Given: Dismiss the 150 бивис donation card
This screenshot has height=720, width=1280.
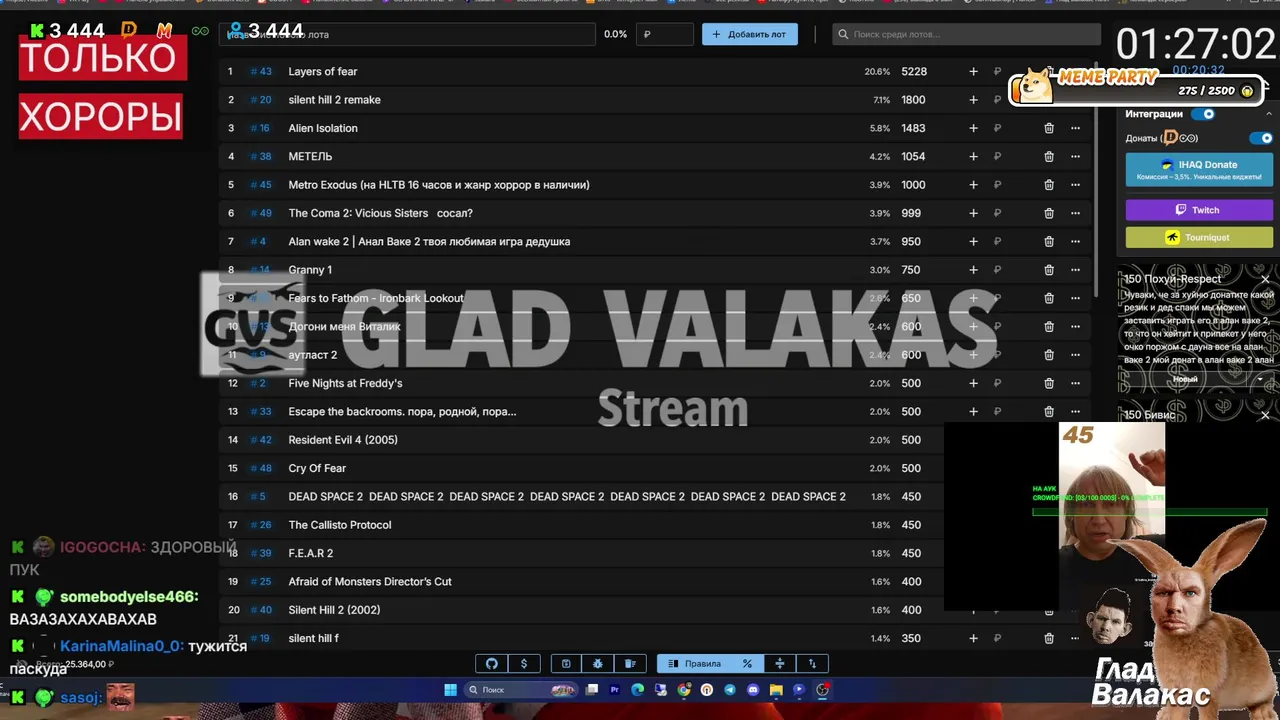Looking at the screenshot, I should tap(1265, 415).
